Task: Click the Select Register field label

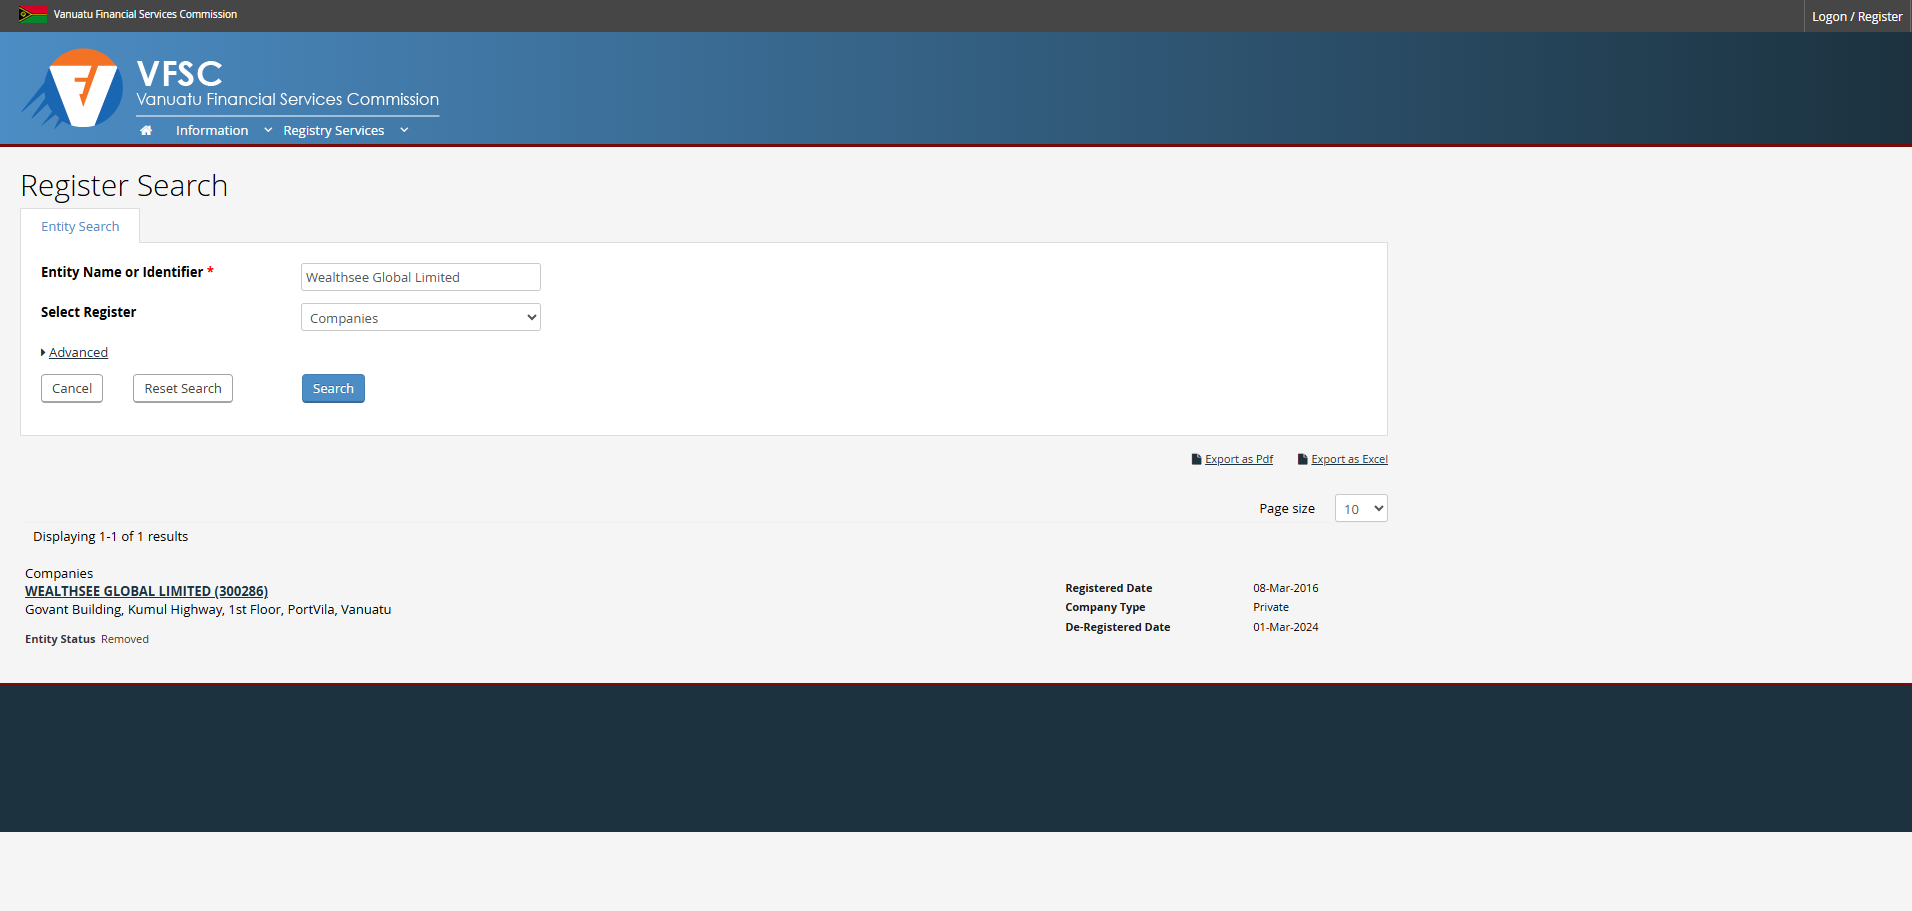Action: (x=88, y=312)
